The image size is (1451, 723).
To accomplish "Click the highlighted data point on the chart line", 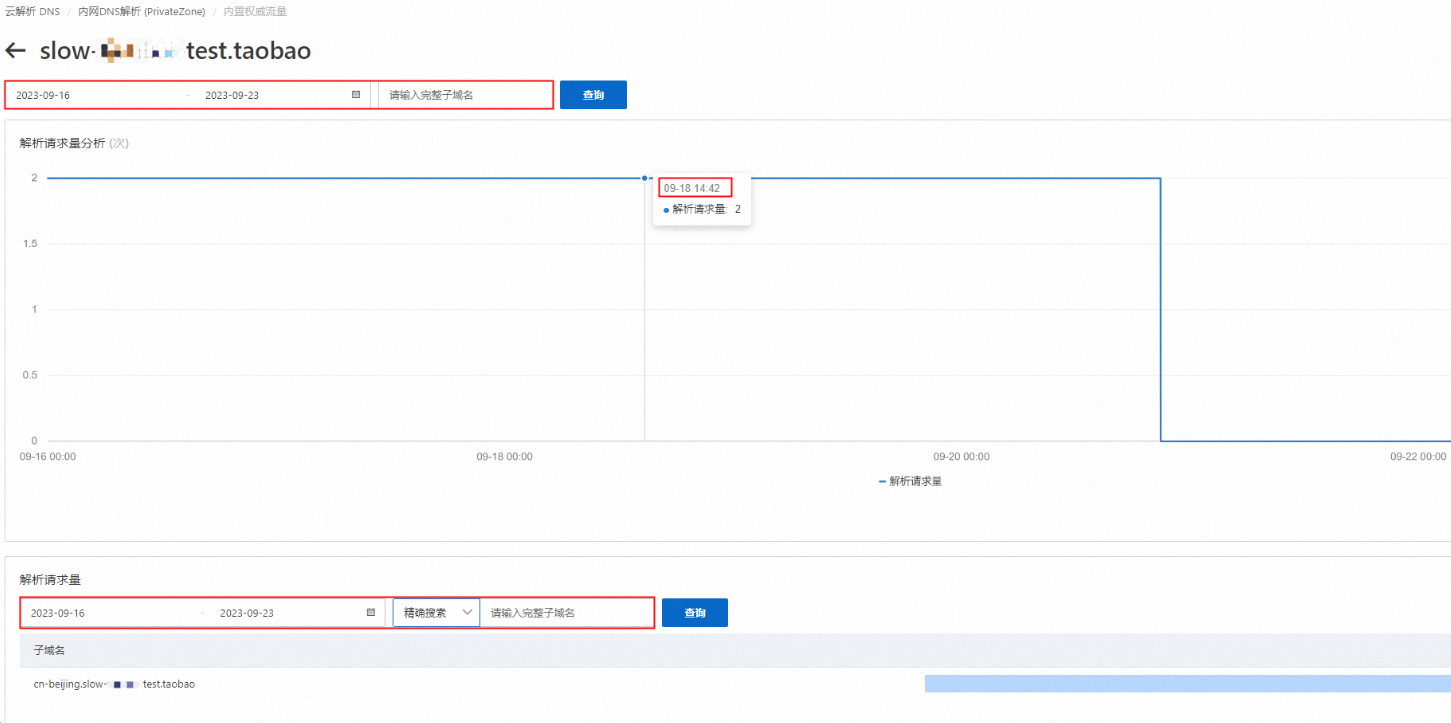I will pyautogui.click(x=645, y=178).
